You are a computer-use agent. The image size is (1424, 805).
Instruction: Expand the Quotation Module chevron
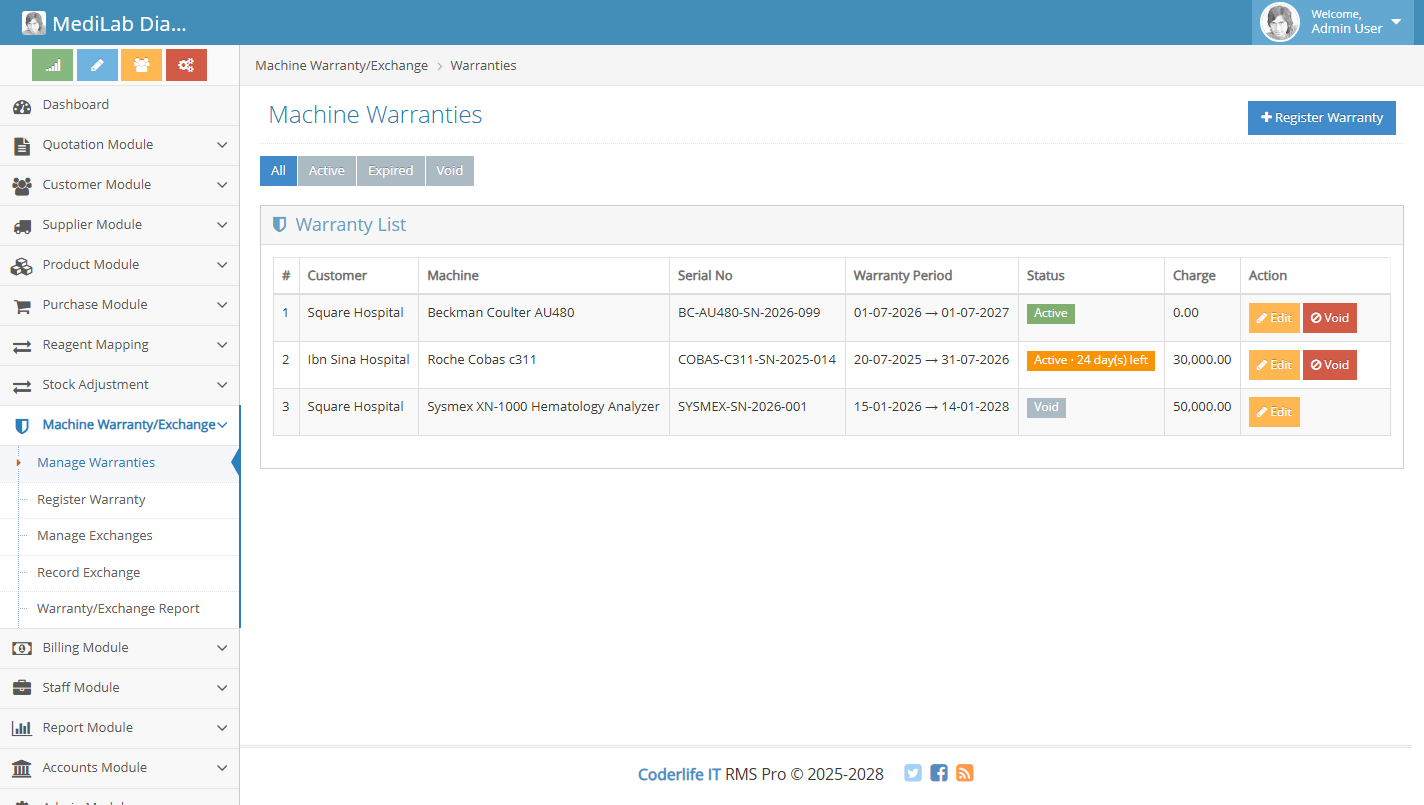click(x=222, y=145)
